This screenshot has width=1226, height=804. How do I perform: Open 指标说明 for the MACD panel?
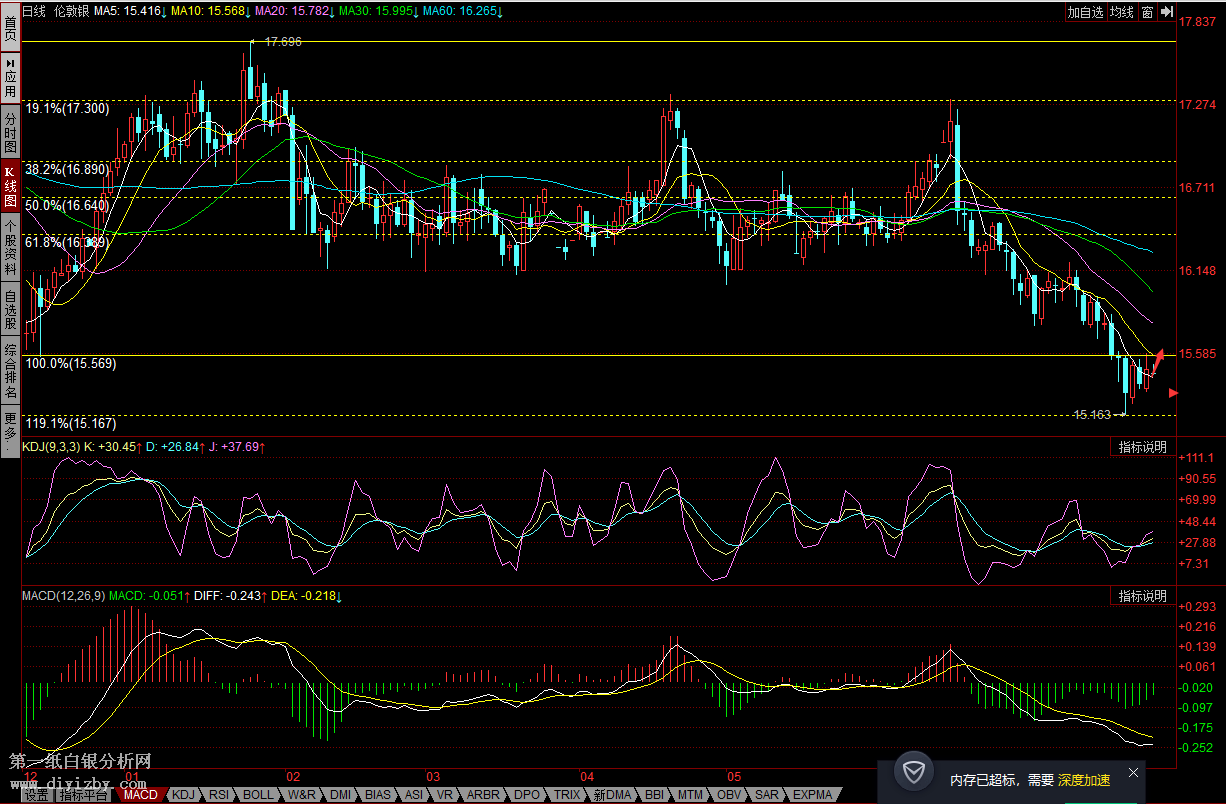pos(1142,596)
